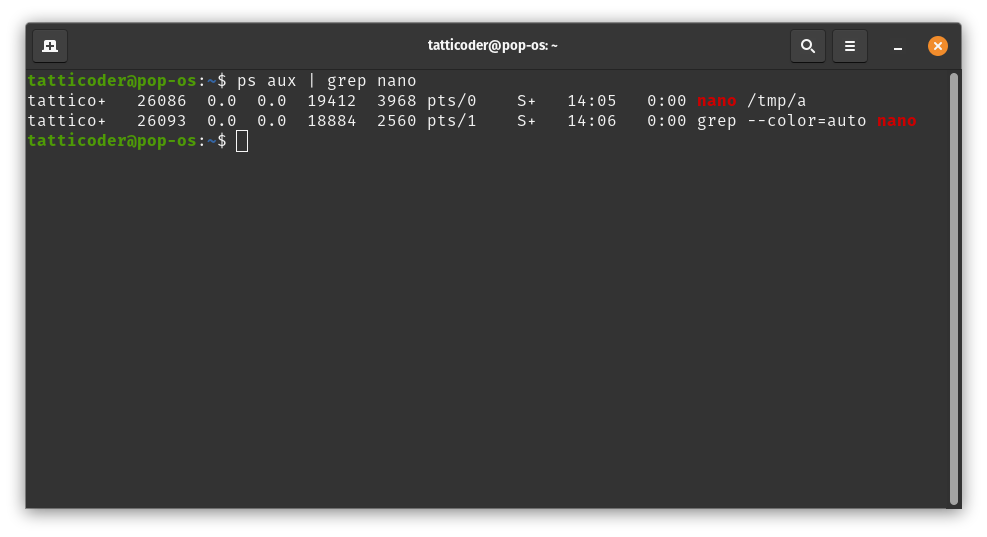Open a new terminal tab
987x537 pixels.
click(50, 46)
